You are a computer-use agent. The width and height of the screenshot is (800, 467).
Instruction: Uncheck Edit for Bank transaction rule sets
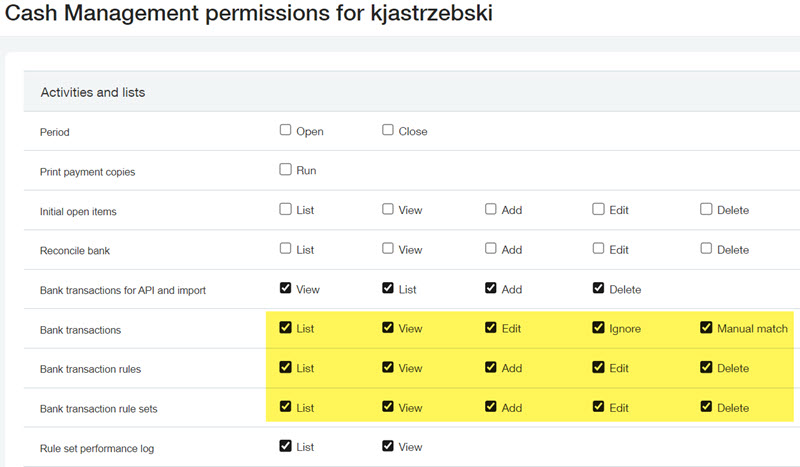[598, 407]
